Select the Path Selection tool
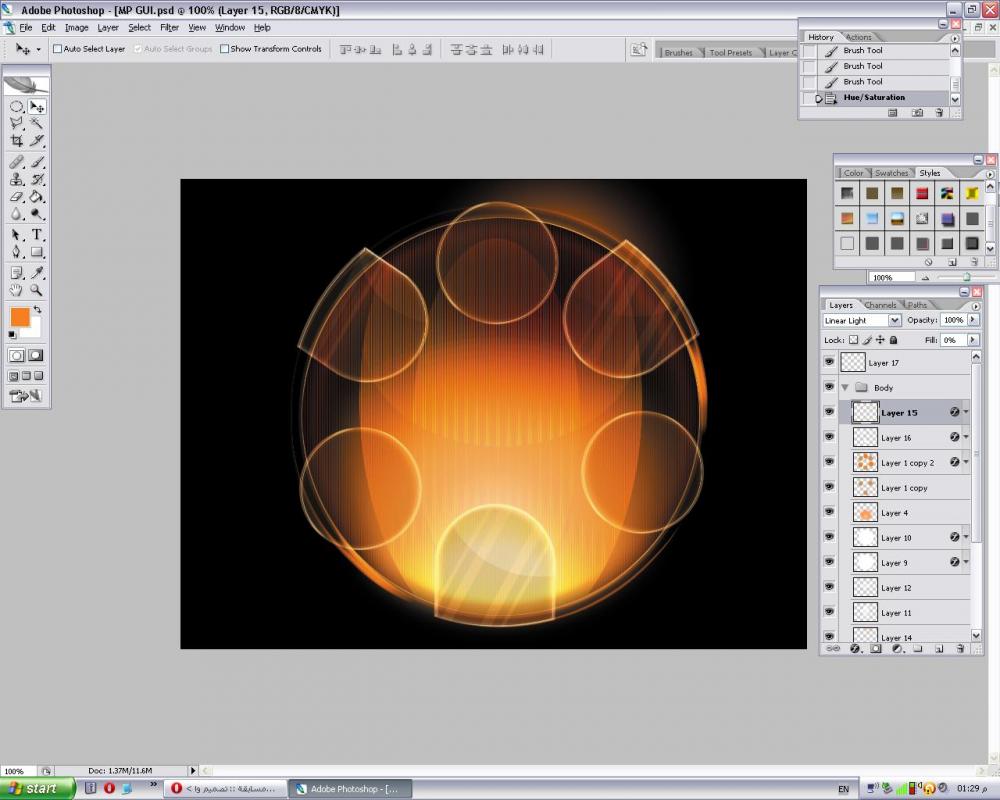Viewport: 1000px width, 800px height. [17, 235]
